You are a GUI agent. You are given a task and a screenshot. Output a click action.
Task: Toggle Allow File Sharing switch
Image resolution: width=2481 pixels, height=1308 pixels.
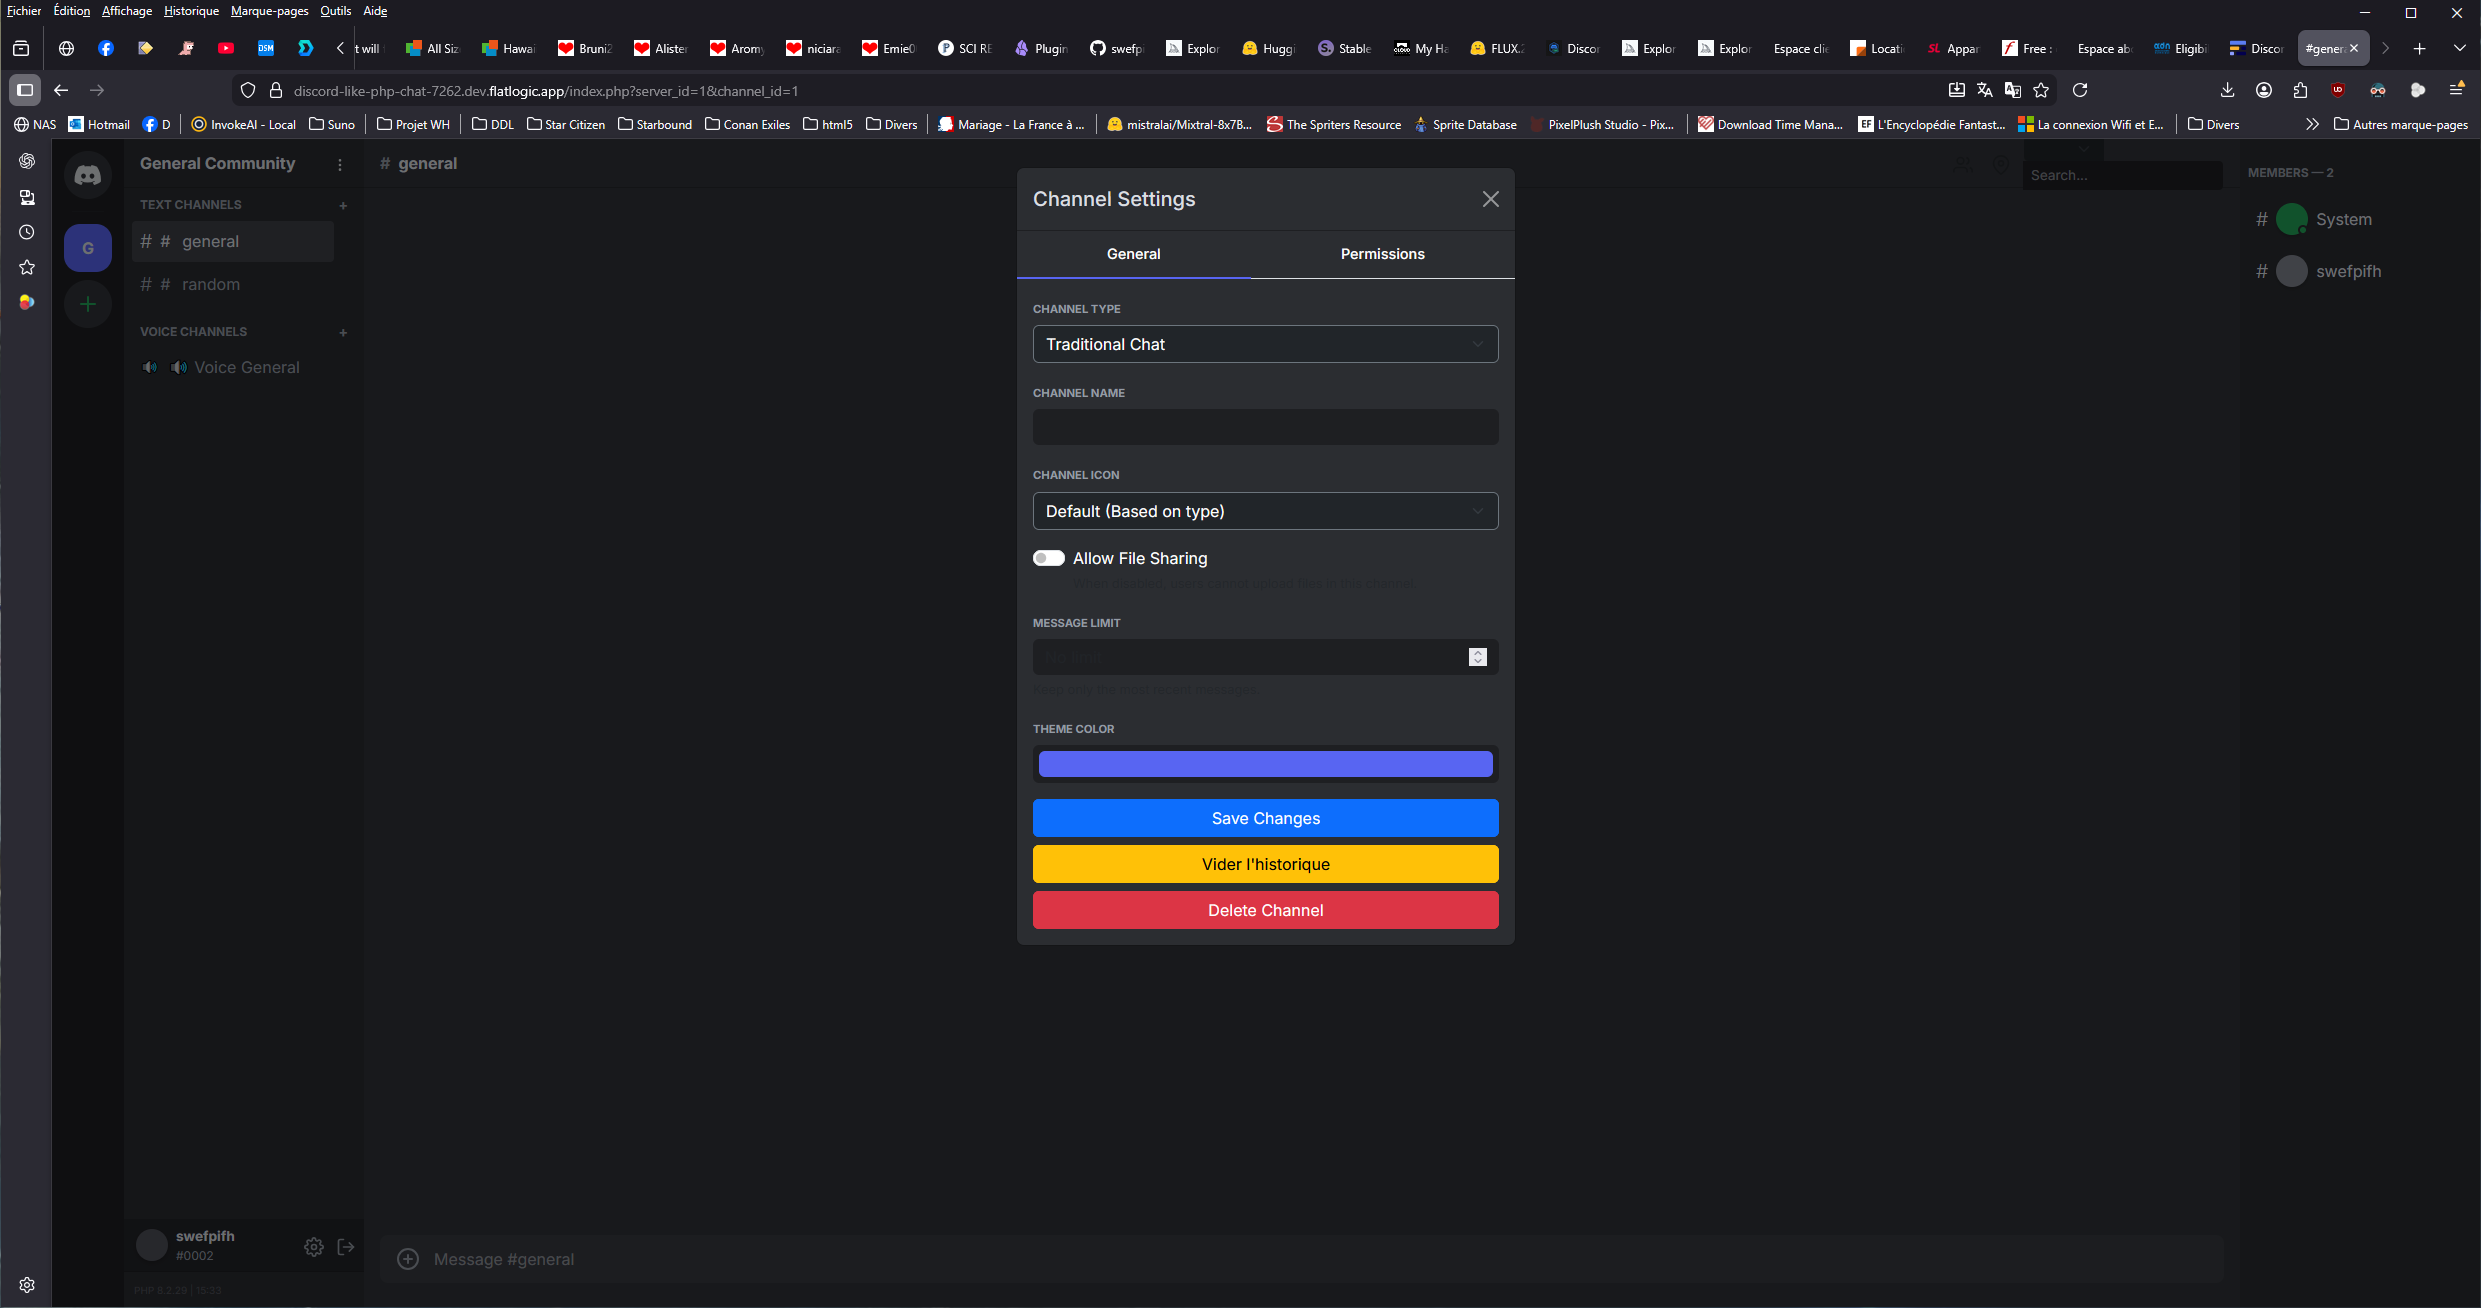click(1048, 558)
